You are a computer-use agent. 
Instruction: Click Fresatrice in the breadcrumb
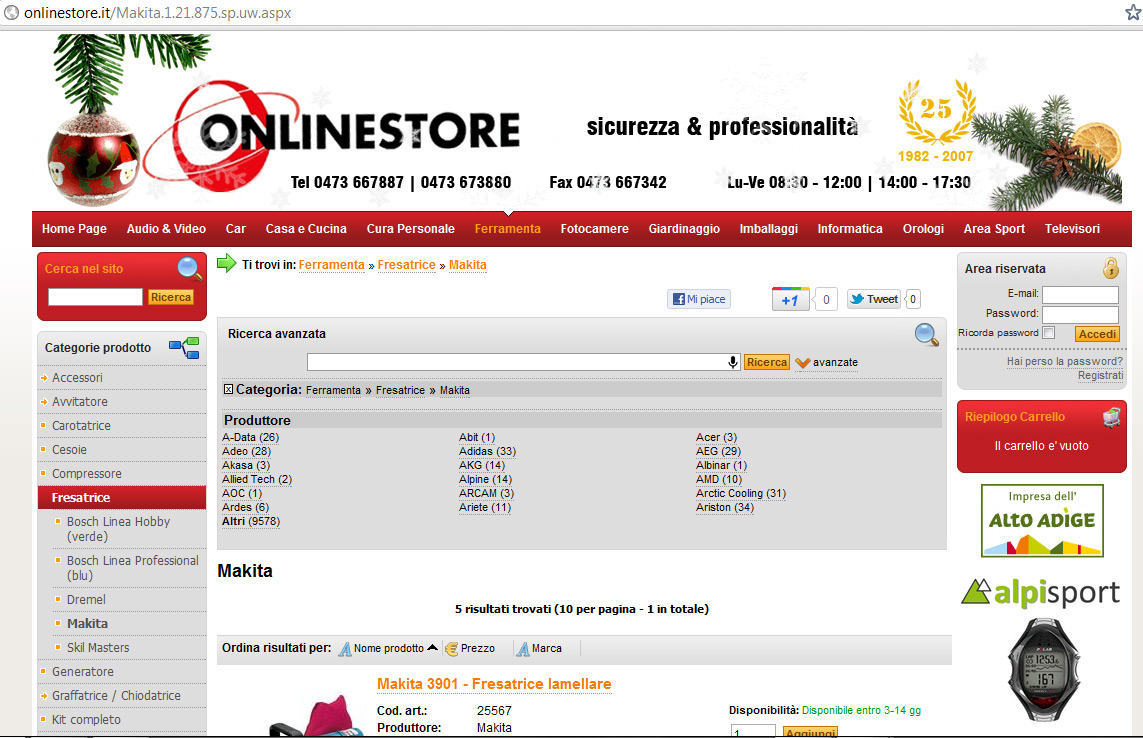[406, 265]
